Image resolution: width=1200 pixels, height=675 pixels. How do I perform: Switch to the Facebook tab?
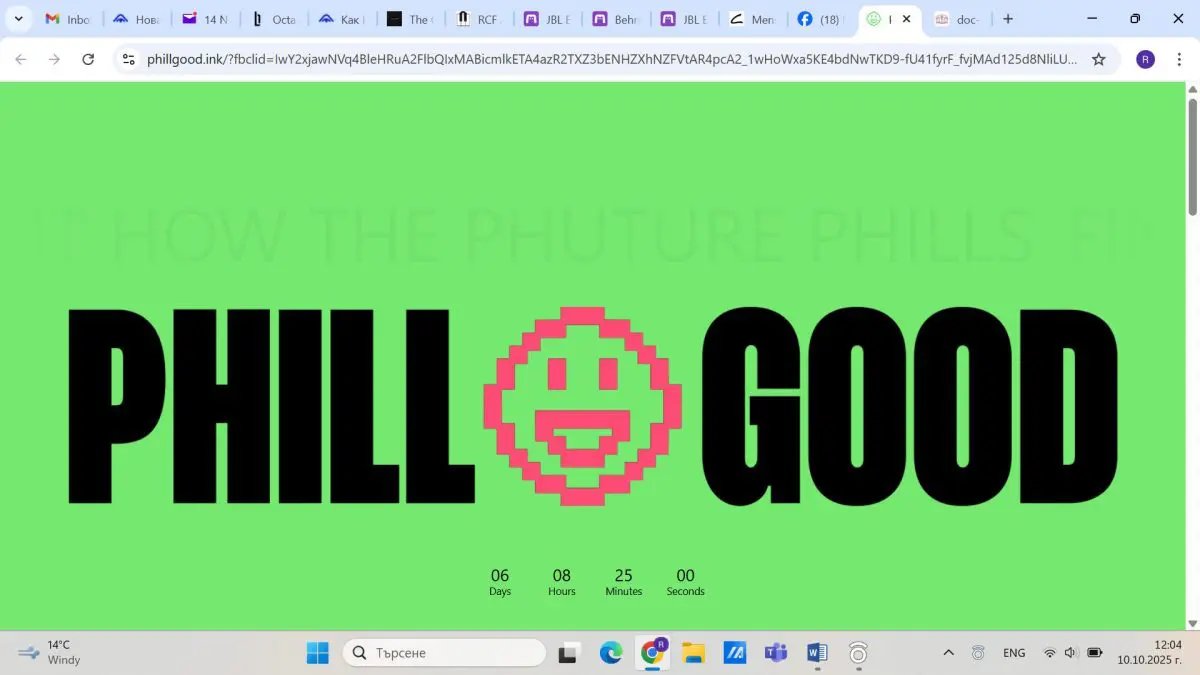tap(820, 19)
